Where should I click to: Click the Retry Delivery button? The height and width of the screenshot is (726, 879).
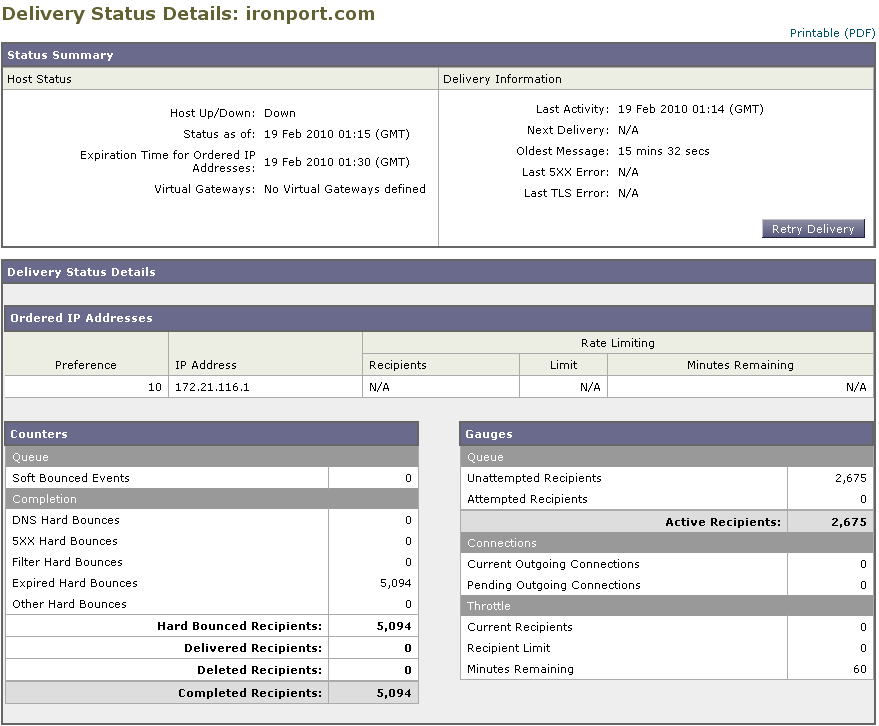(x=813, y=229)
